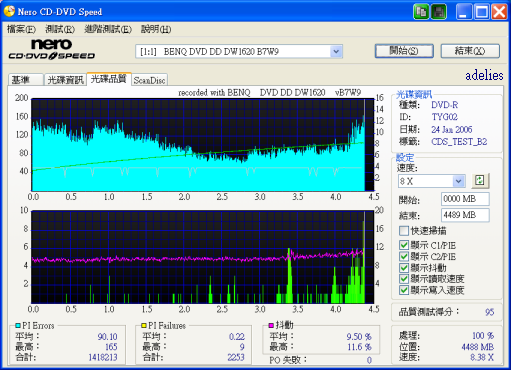Click the cyan PI Errors legend square
The height and width of the screenshot is (370, 511).
(18, 326)
